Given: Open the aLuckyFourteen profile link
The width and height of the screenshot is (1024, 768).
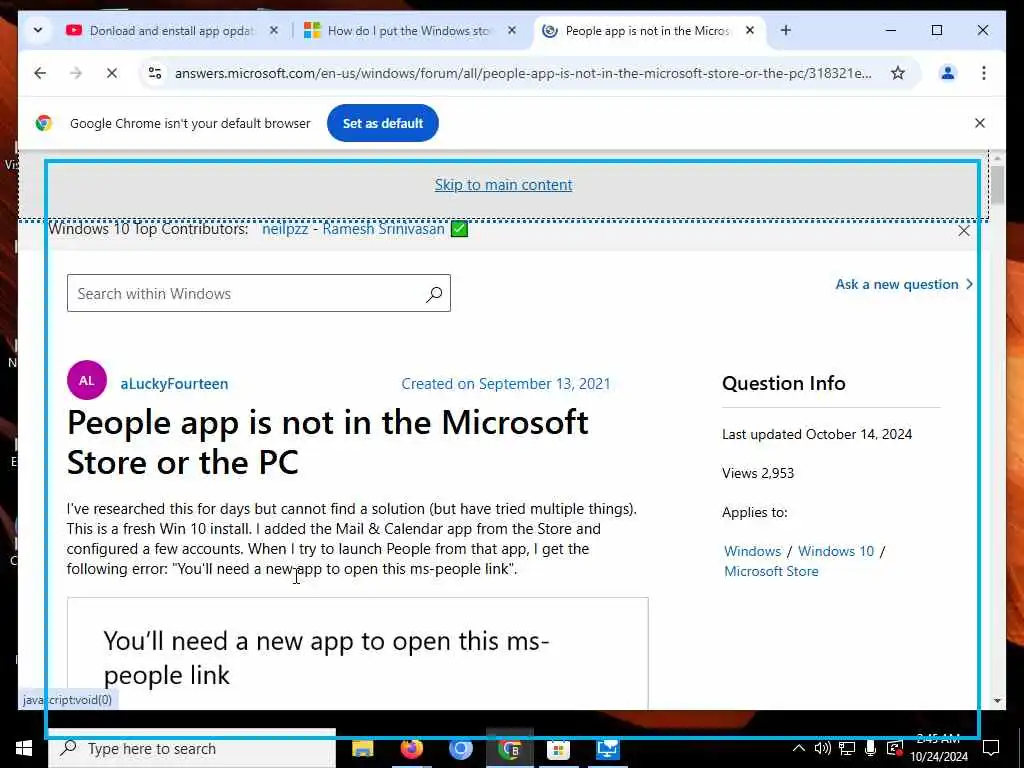Looking at the screenshot, I should point(174,384).
